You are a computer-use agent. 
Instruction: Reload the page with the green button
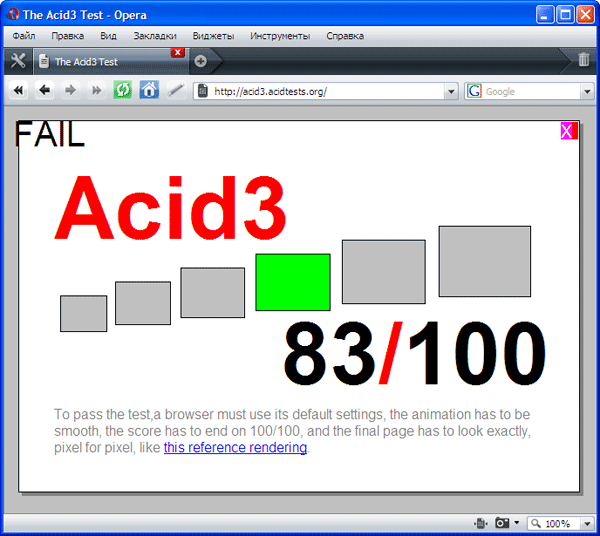tap(122, 90)
